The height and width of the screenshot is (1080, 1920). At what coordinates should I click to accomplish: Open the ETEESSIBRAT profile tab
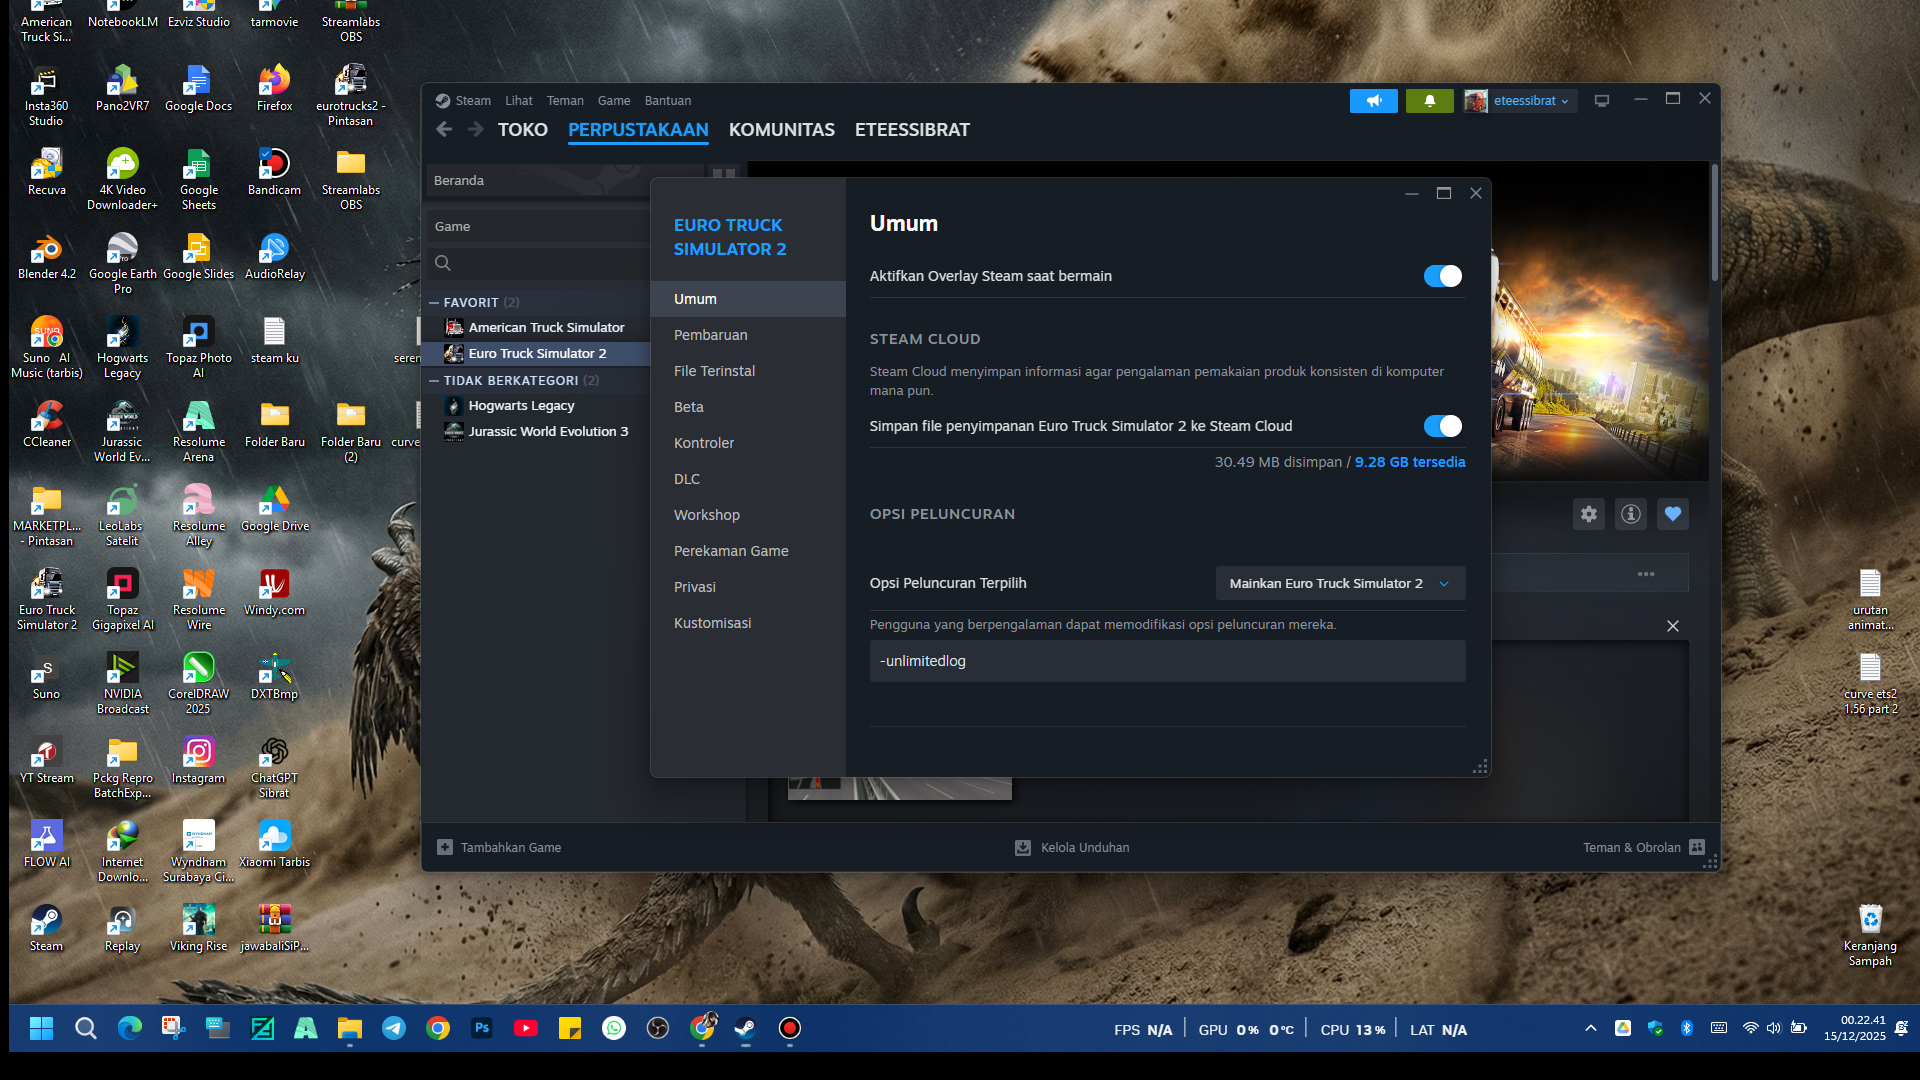912,130
